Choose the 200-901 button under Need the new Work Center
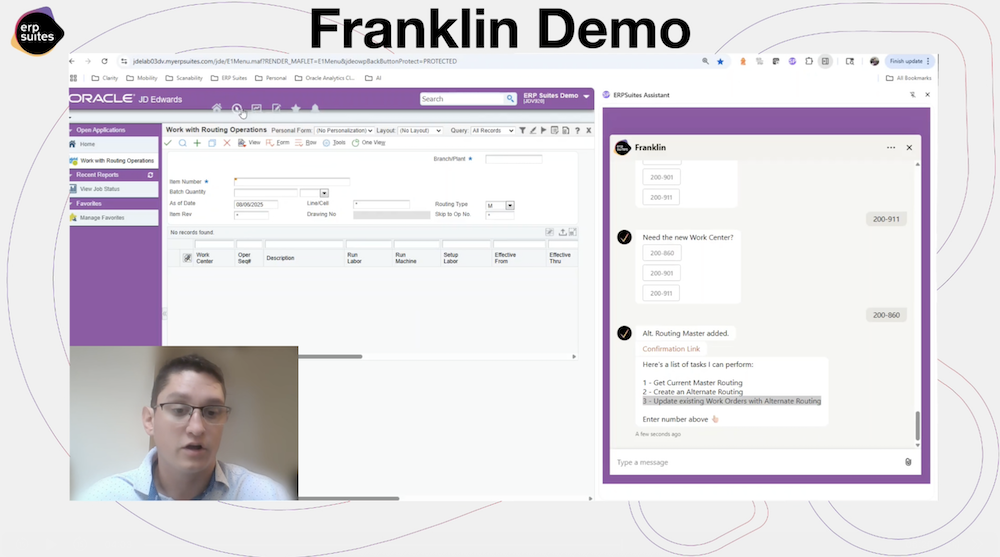This screenshot has width=1000, height=557. (661, 273)
